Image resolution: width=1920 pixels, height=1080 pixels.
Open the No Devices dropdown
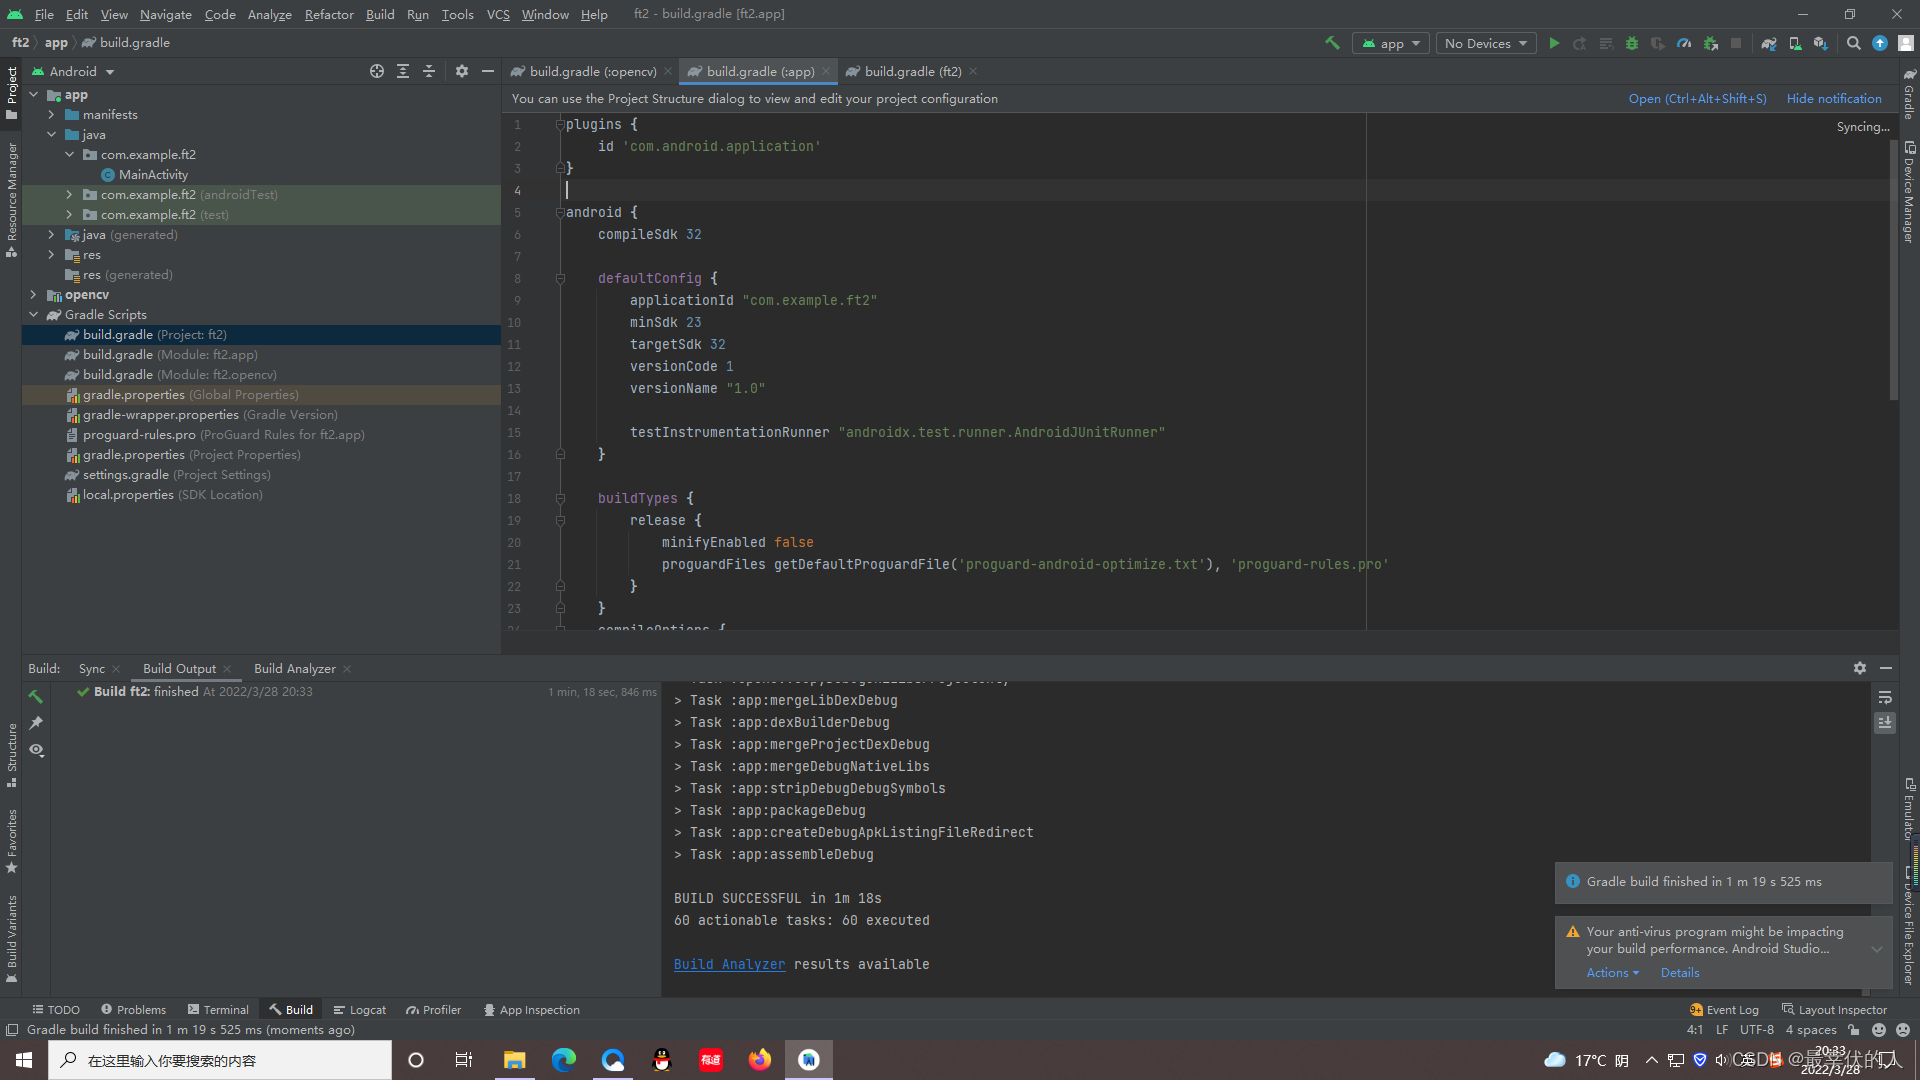click(x=1485, y=43)
